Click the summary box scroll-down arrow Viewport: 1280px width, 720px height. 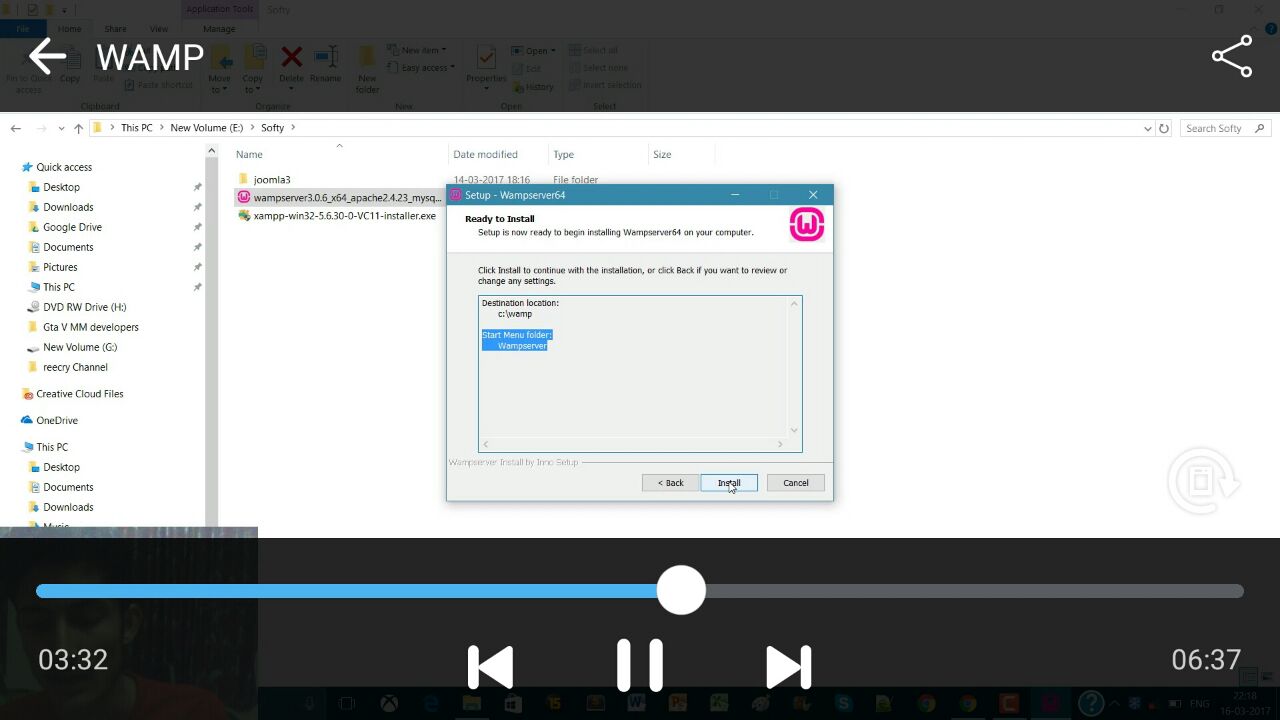795,431
